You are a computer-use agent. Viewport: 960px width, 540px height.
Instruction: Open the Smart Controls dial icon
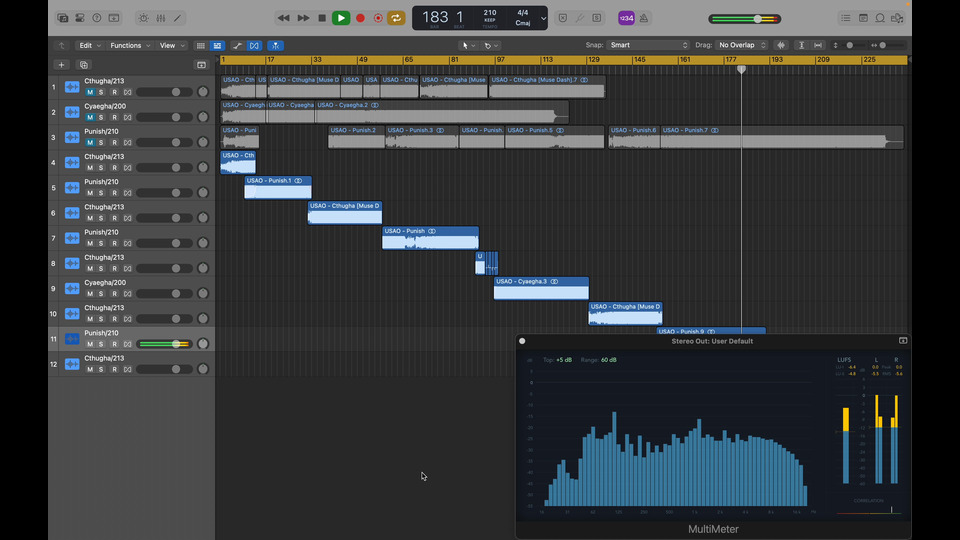pyautogui.click(x=144, y=18)
